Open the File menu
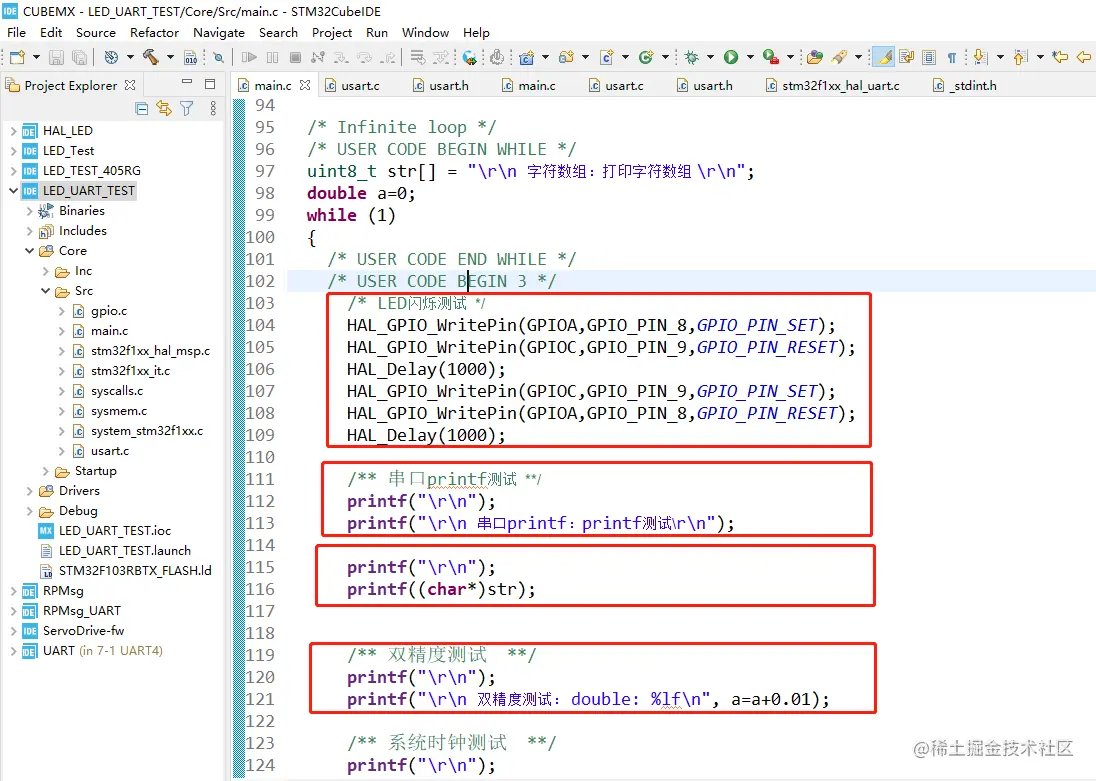 tap(16, 33)
